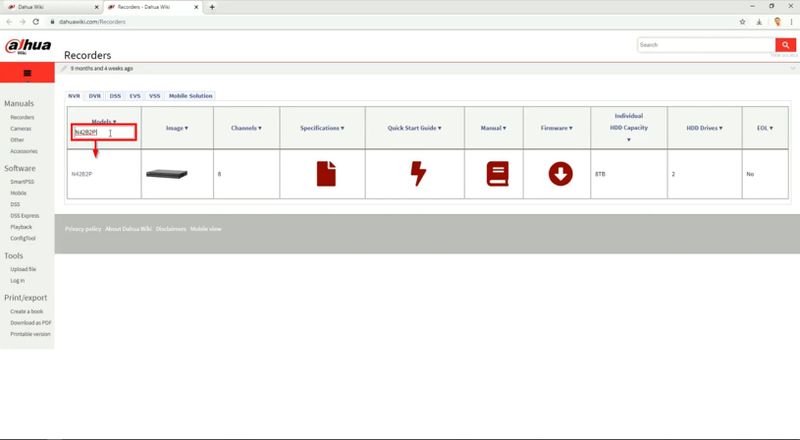Switch to the VSS tab
The height and width of the screenshot is (440, 800).
[x=155, y=96]
